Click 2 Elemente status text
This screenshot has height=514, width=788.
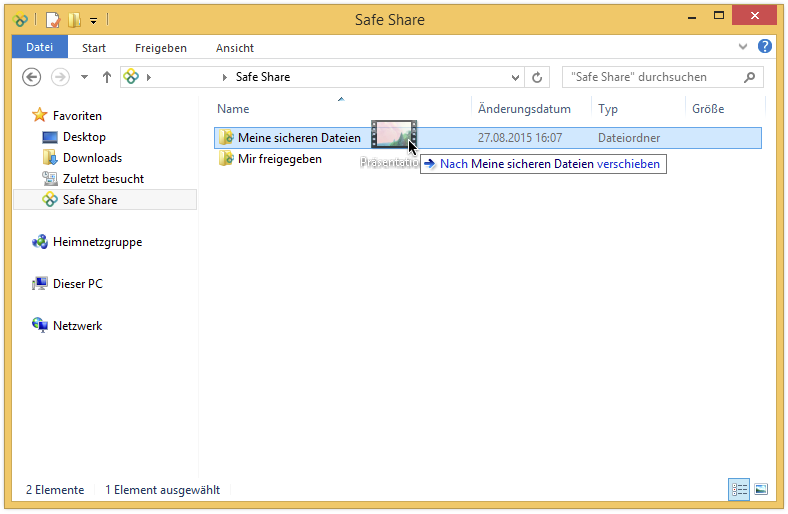pyautogui.click(x=55, y=490)
